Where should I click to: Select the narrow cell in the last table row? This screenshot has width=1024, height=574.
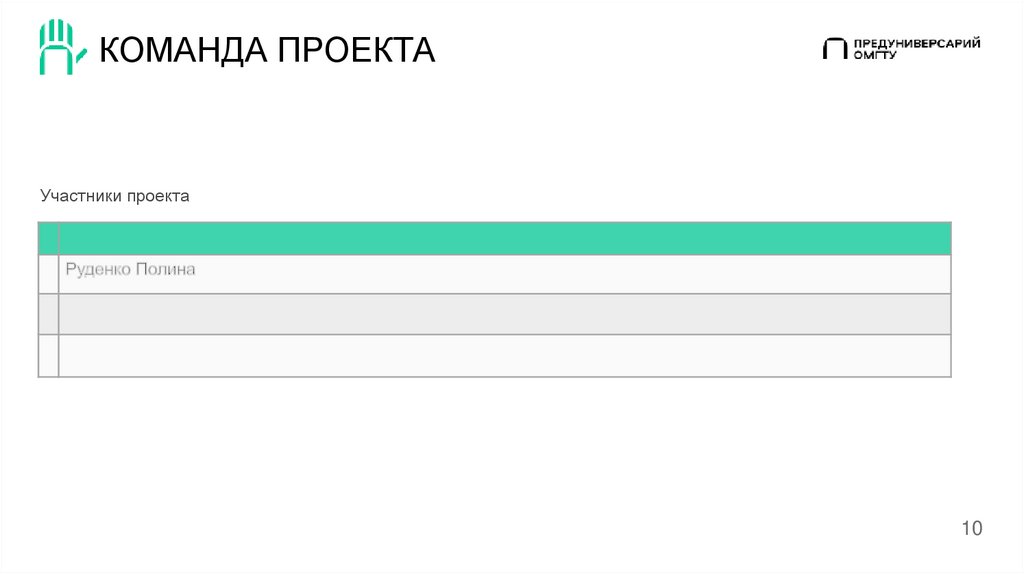click(x=48, y=355)
